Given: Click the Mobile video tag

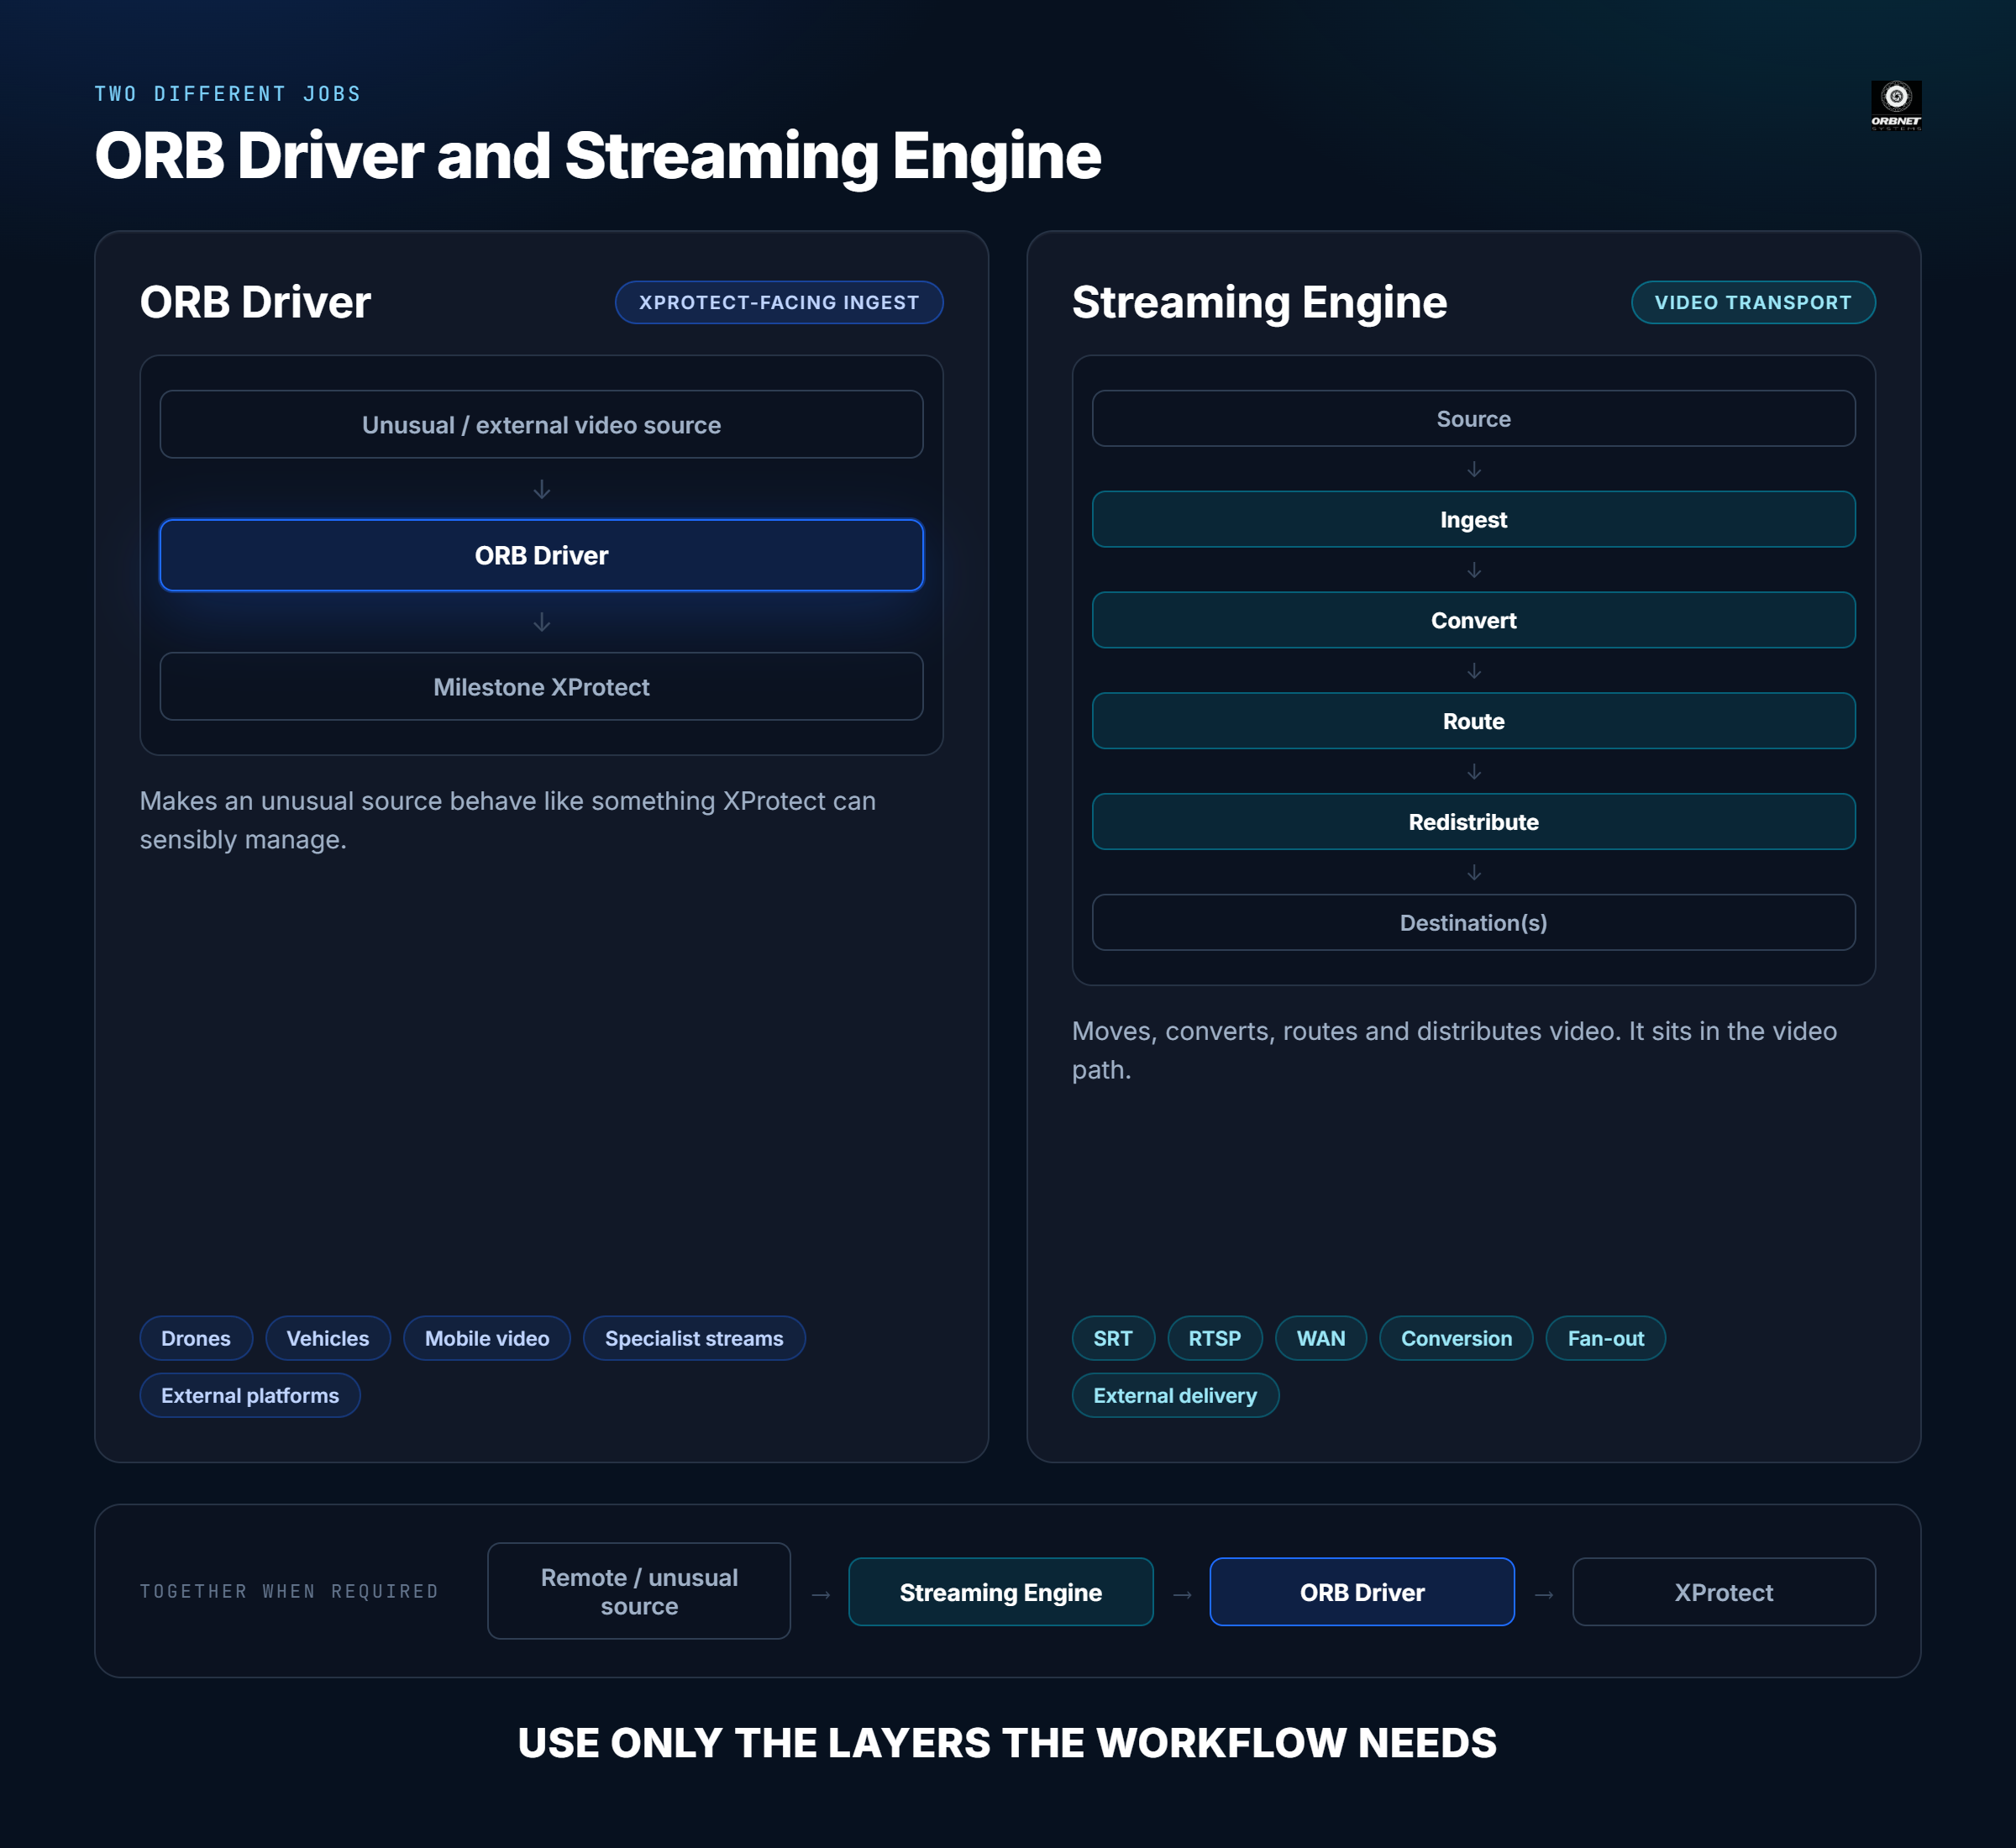Looking at the screenshot, I should (487, 1338).
